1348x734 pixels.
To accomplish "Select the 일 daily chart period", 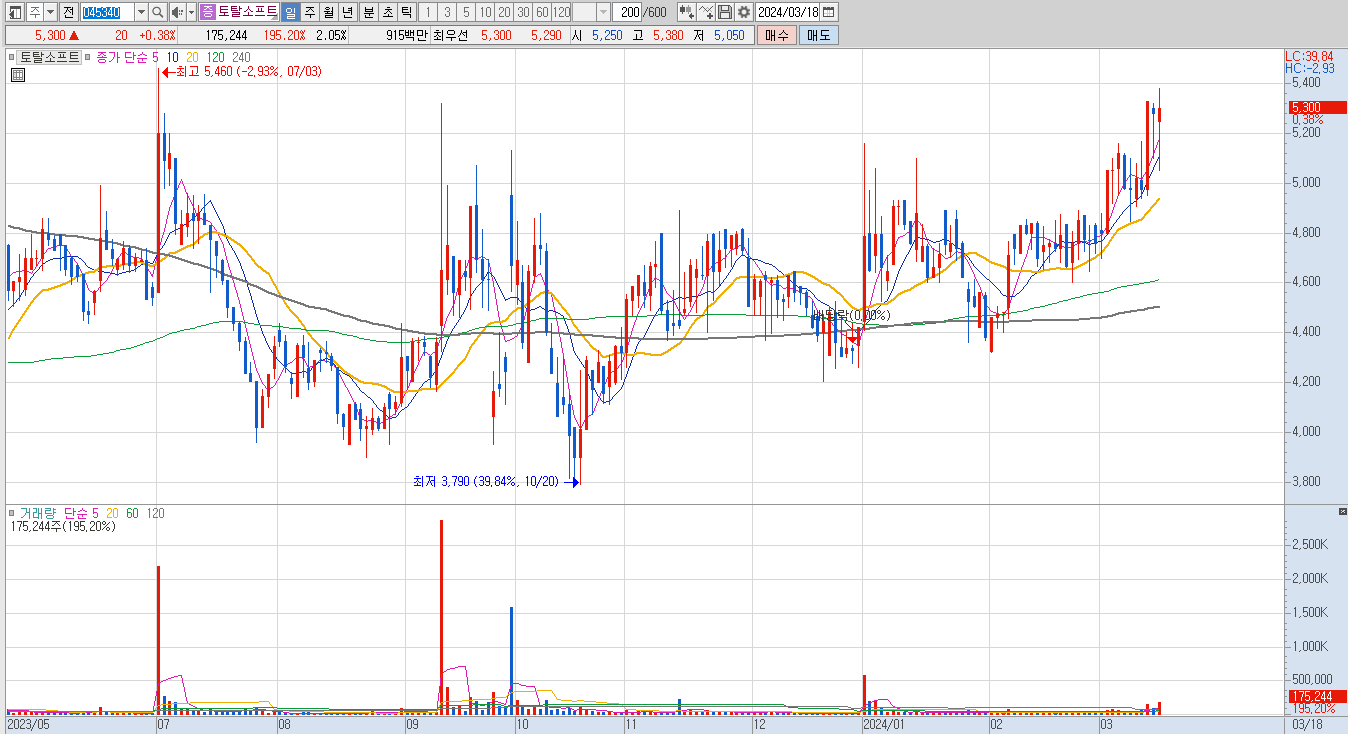I will [x=290, y=12].
